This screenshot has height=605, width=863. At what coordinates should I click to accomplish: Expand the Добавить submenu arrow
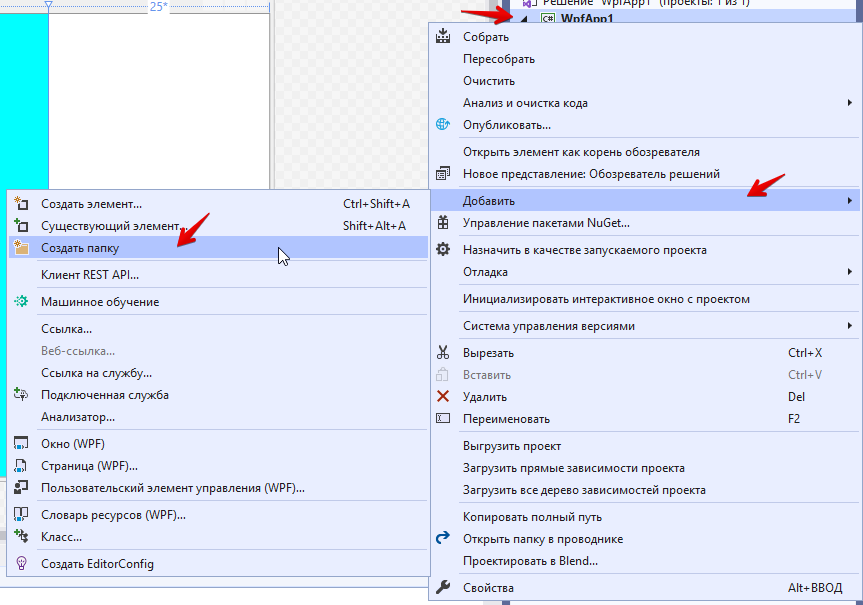849,201
